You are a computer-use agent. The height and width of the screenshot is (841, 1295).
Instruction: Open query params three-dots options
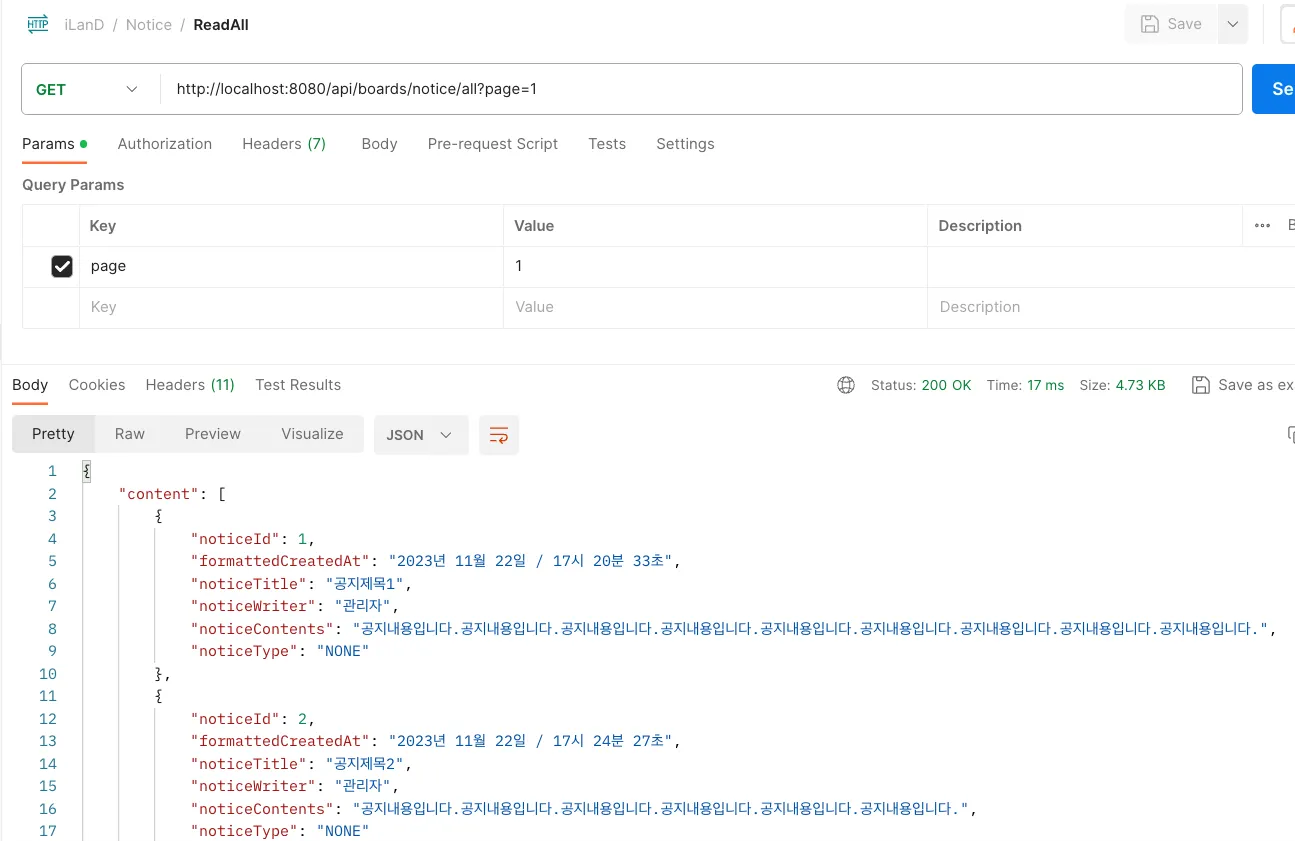pyautogui.click(x=1262, y=226)
